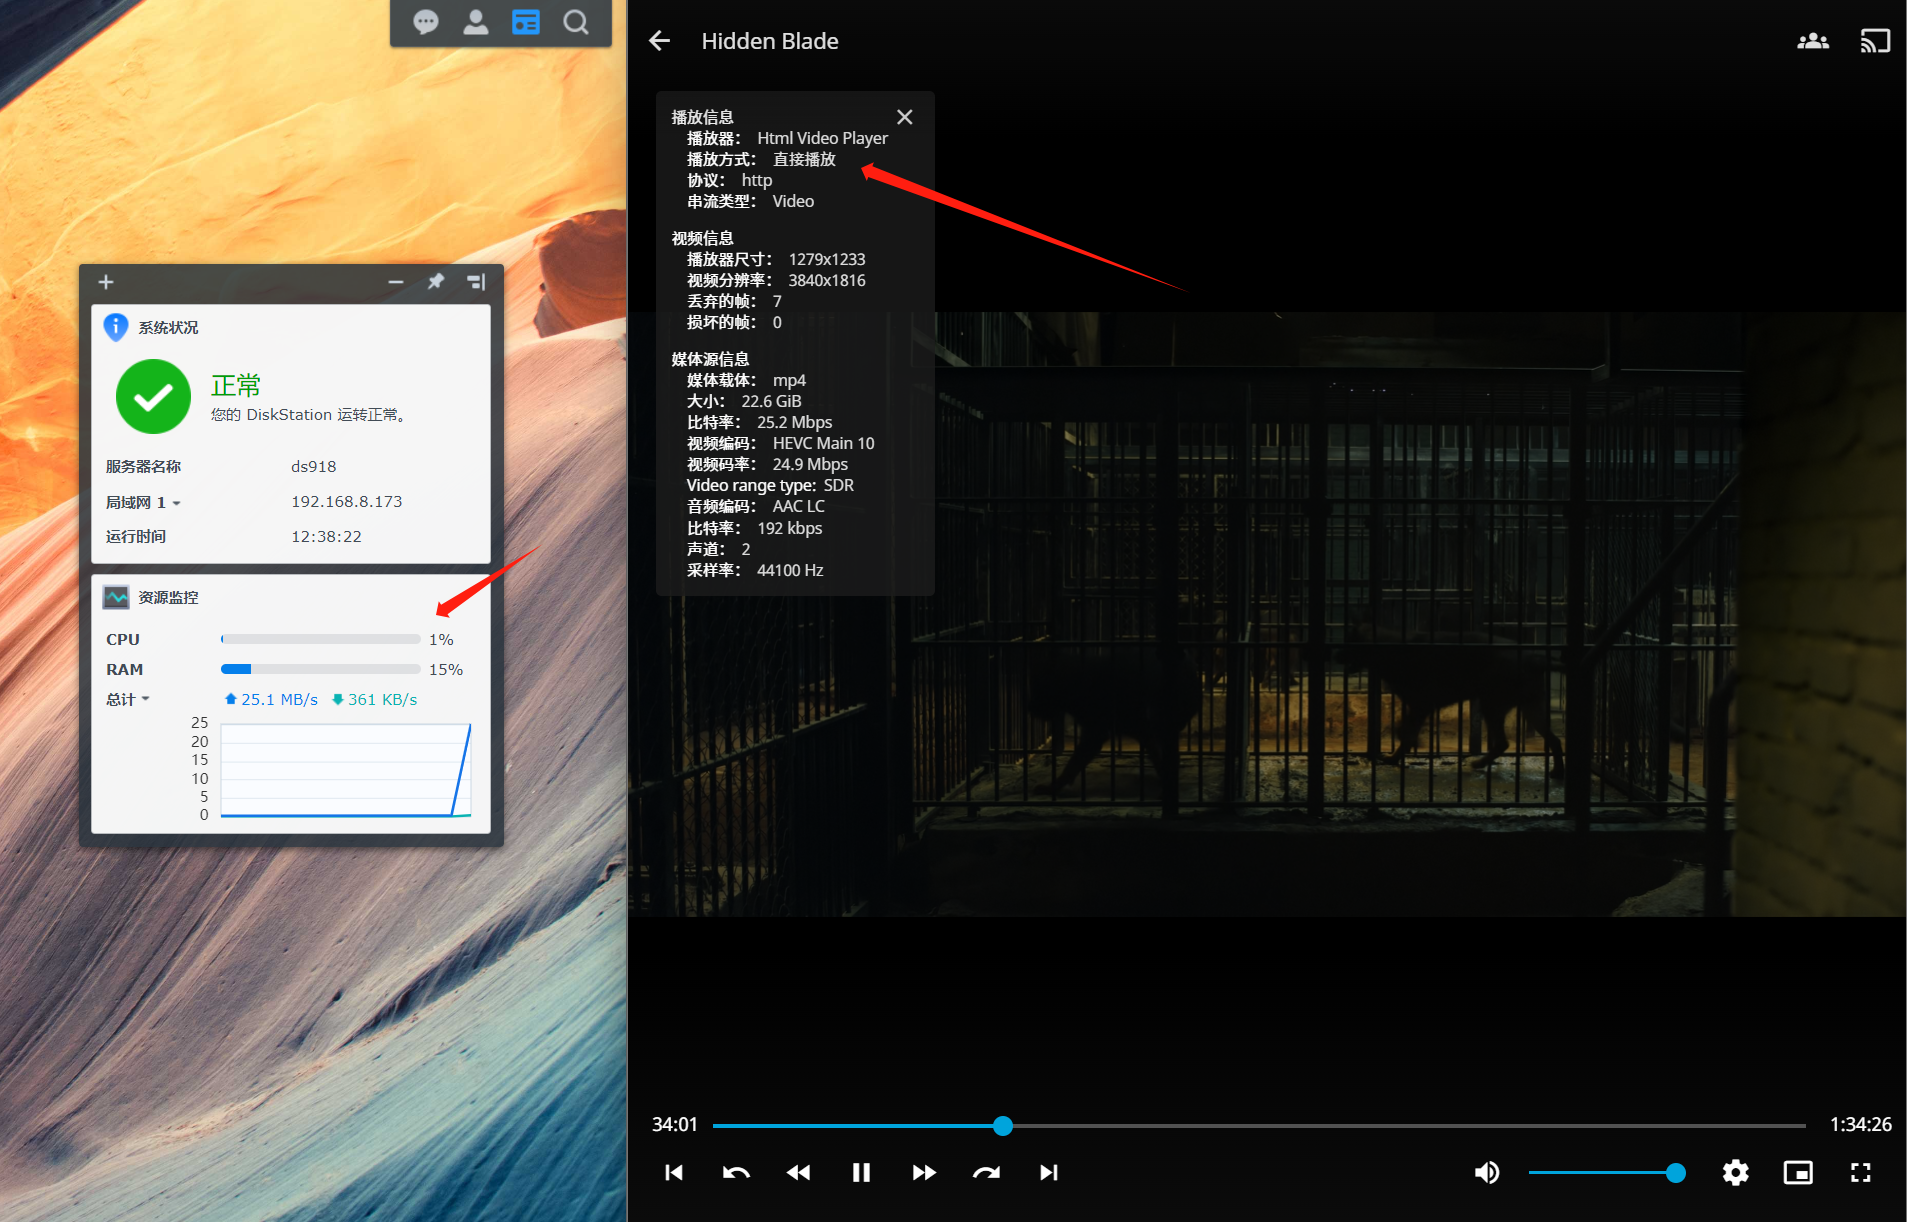Pin the widget panel
This screenshot has width=1907, height=1222.
(x=436, y=282)
